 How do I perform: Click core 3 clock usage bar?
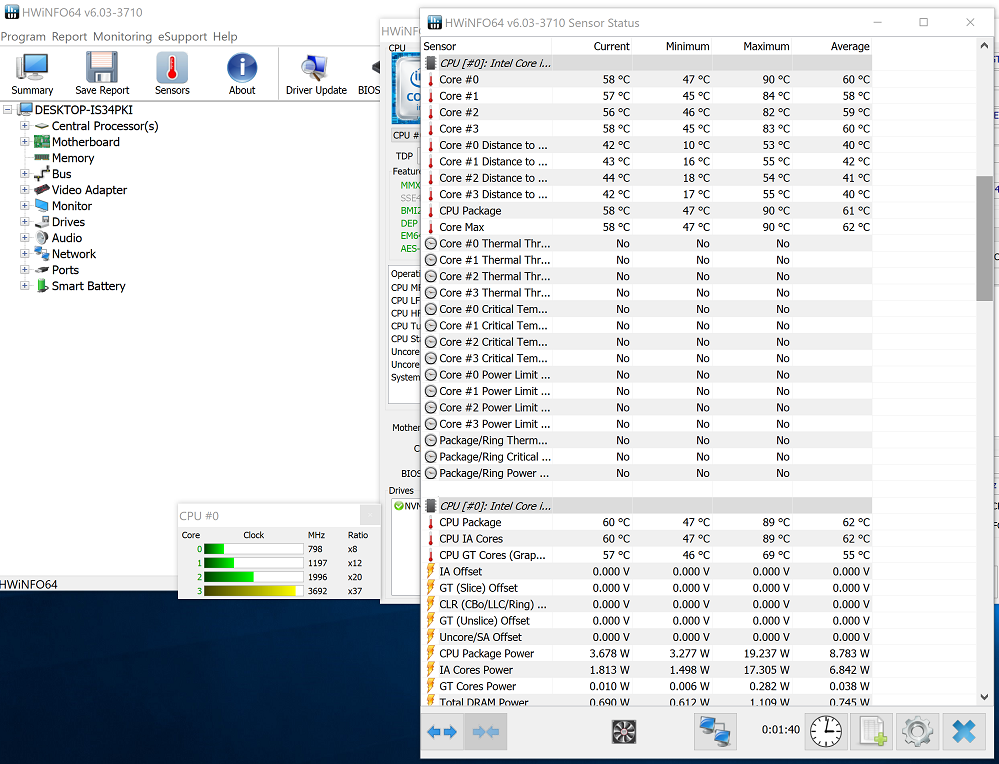pyautogui.click(x=254, y=591)
